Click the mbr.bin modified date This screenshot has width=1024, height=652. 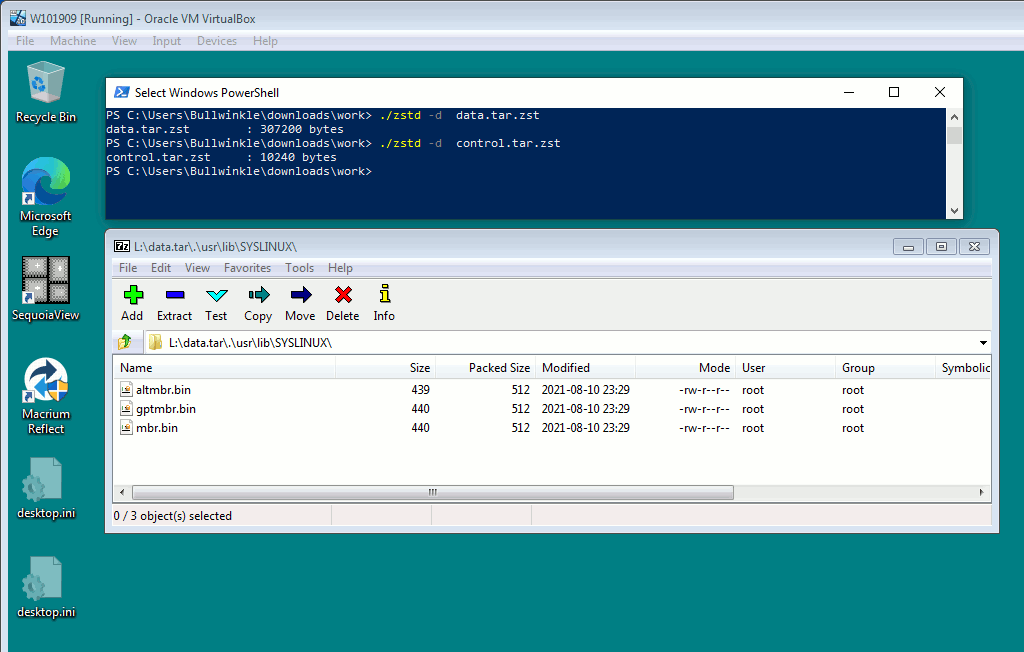pyautogui.click(x=586, y=427)
